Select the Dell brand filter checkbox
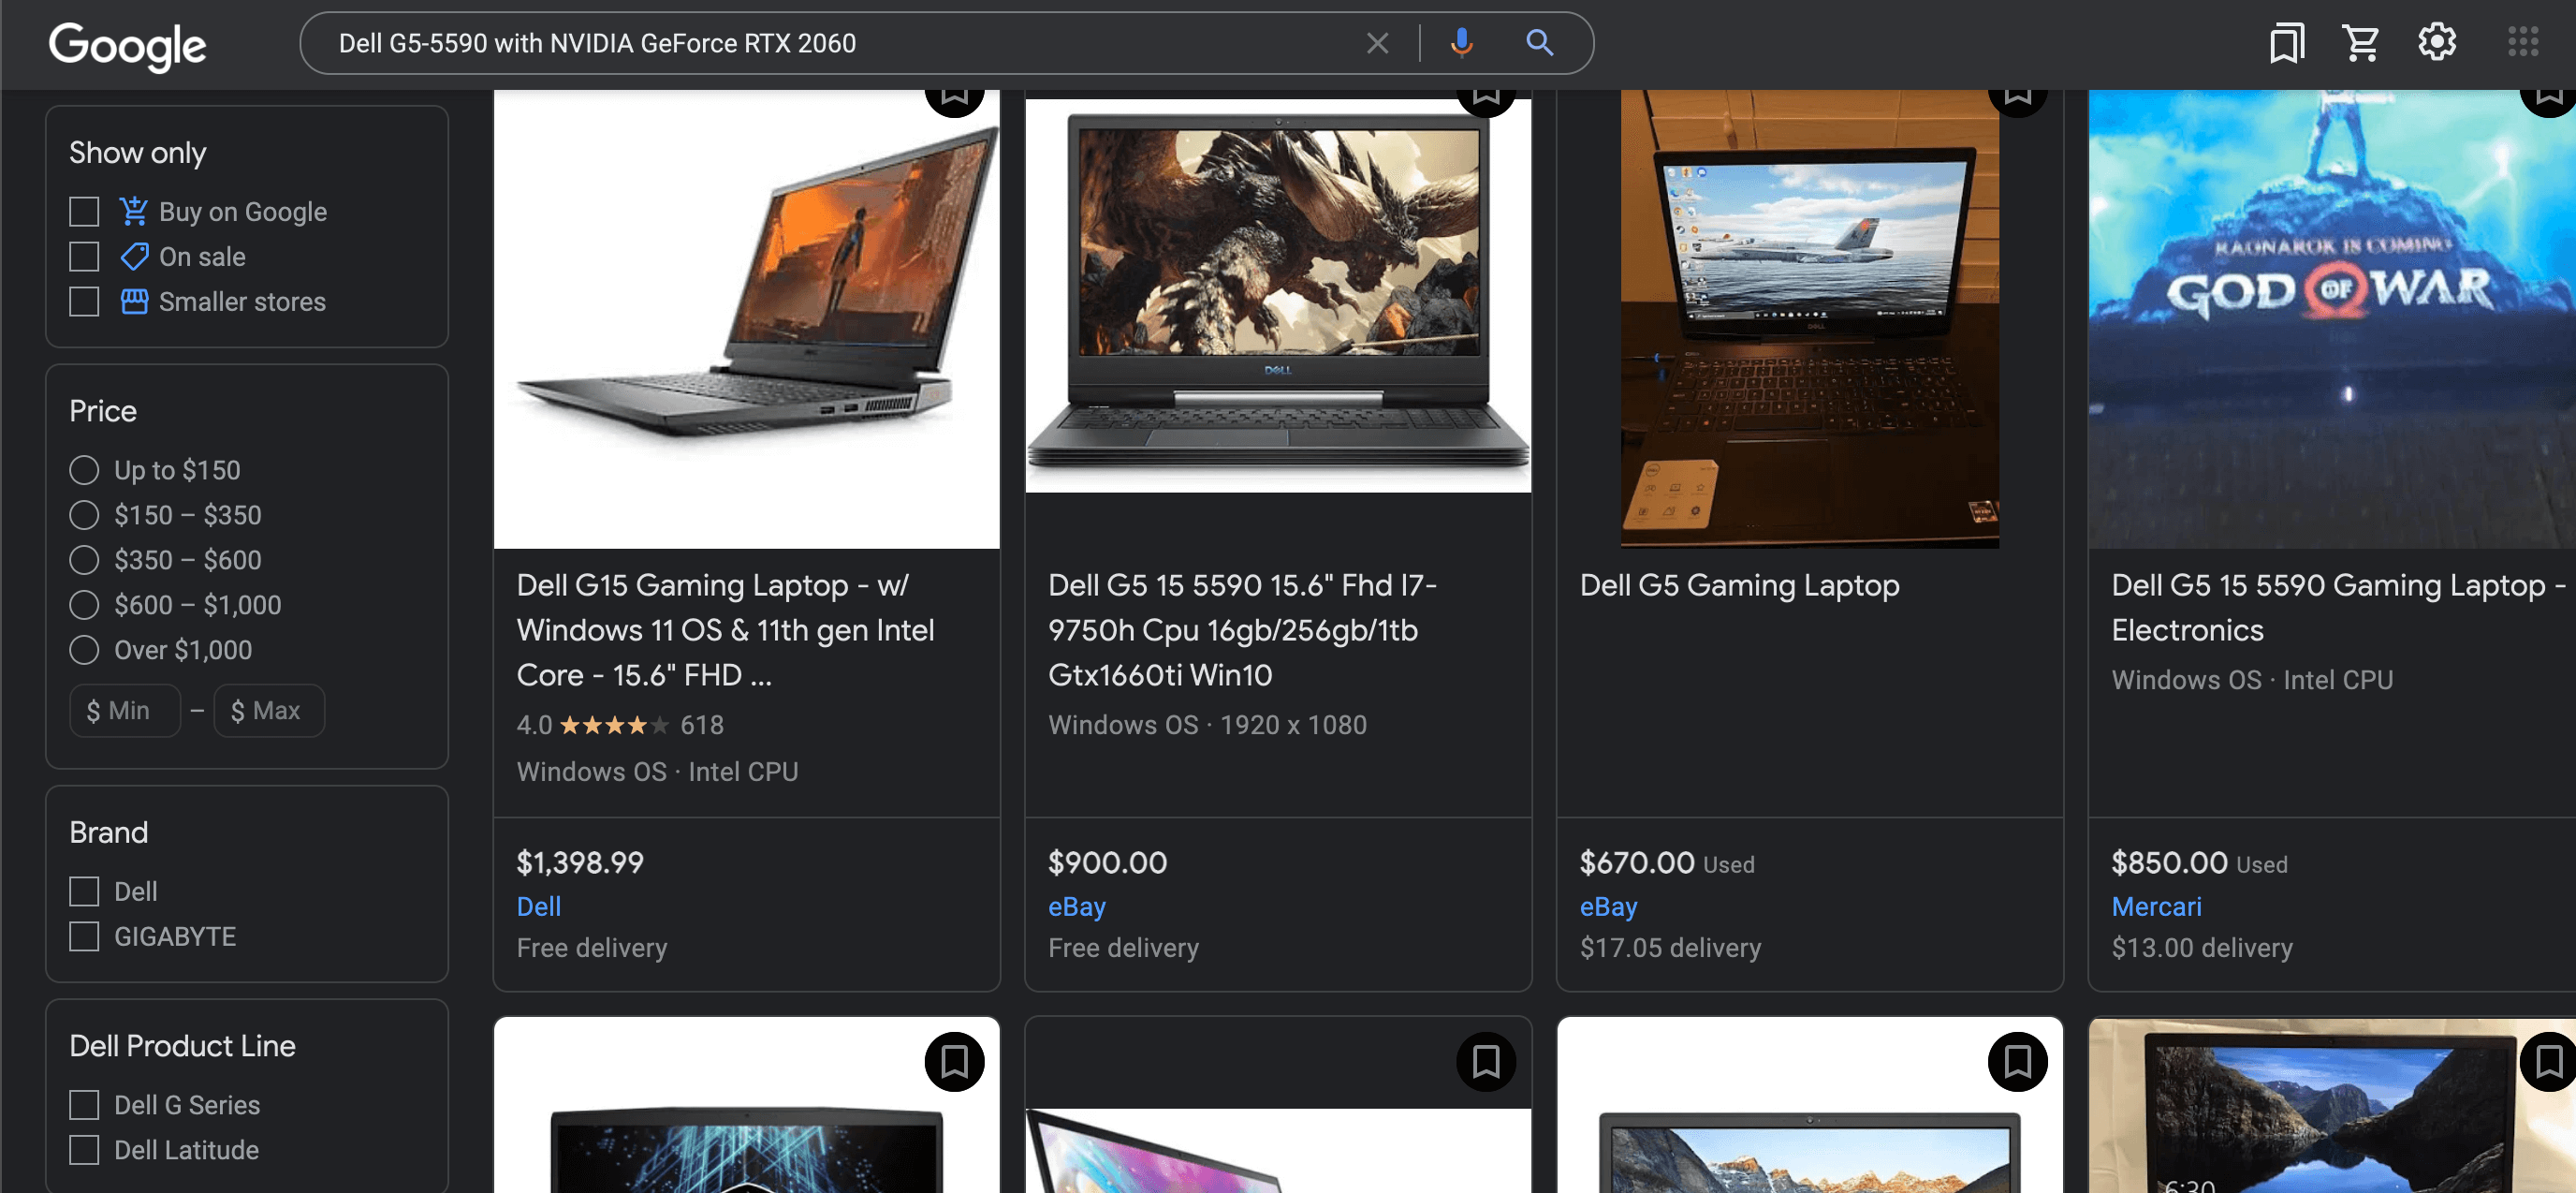The width and height of the screenshot is (2576, 1193). click(x=84, y=891)
